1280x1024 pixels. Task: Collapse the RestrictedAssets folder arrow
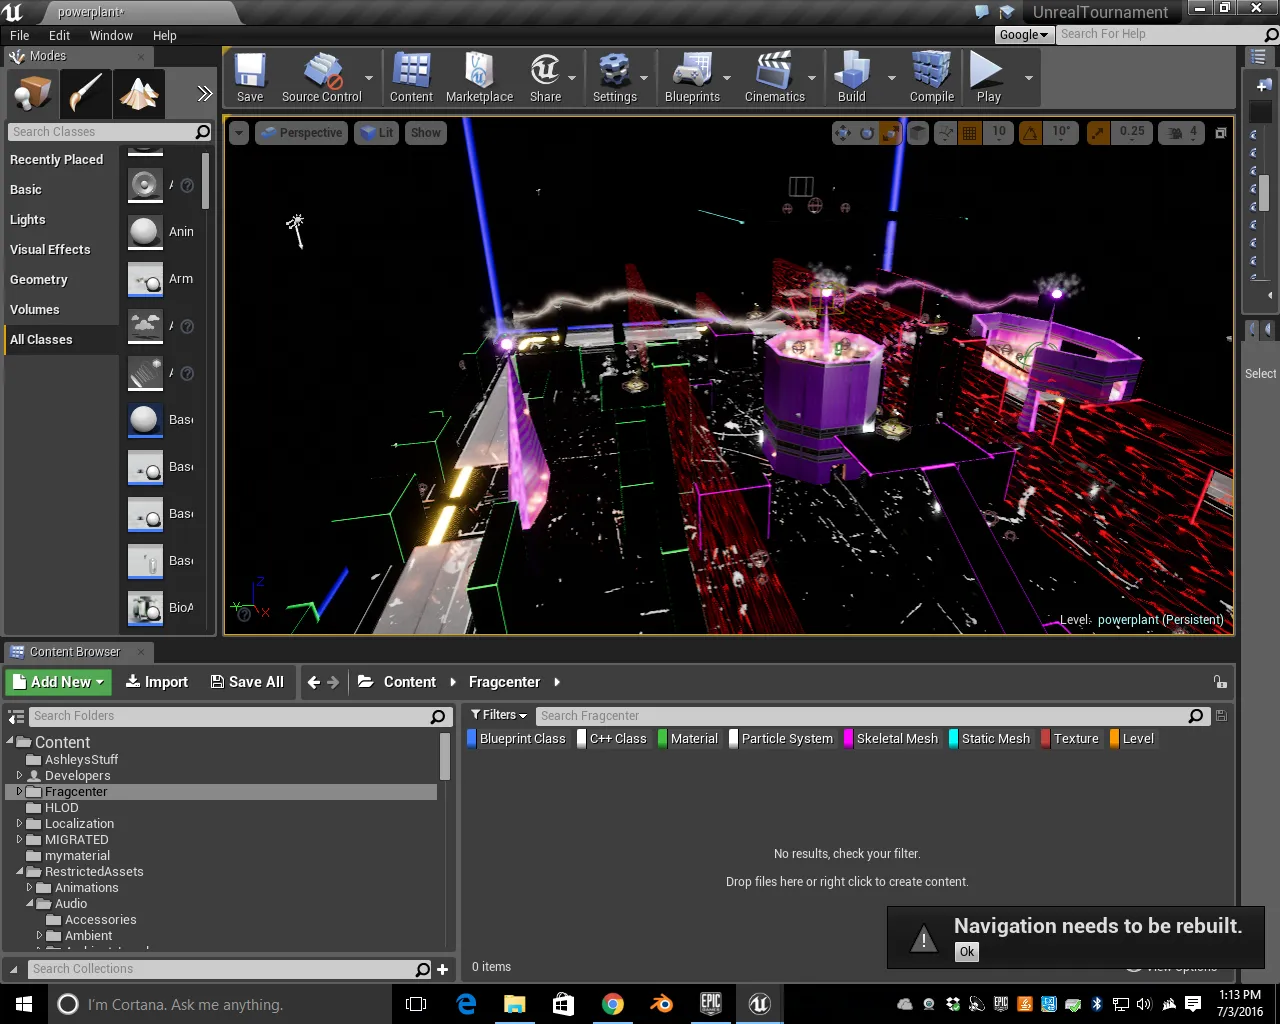pyautogui.click(x=19, y=872)
